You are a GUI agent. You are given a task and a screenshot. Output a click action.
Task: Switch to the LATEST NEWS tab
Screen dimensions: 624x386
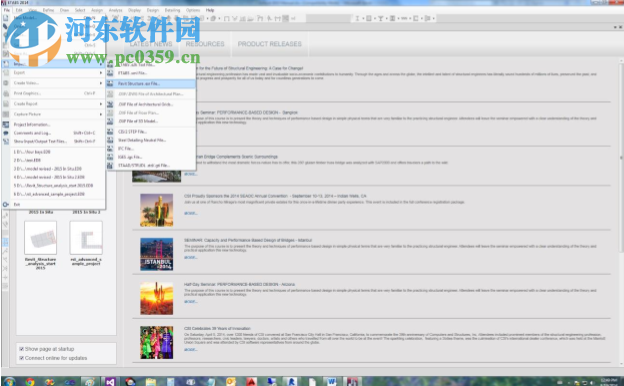pyautogui.click(x=151, y=44)
